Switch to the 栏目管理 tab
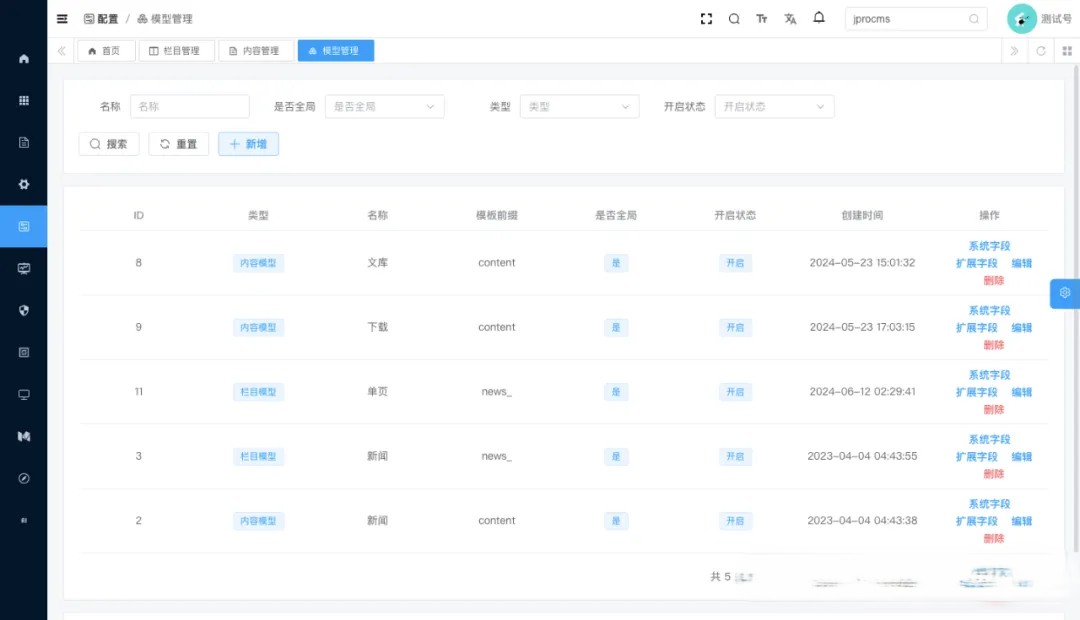The height and width of the screenshot is (620, 1080). coord(176,51)
